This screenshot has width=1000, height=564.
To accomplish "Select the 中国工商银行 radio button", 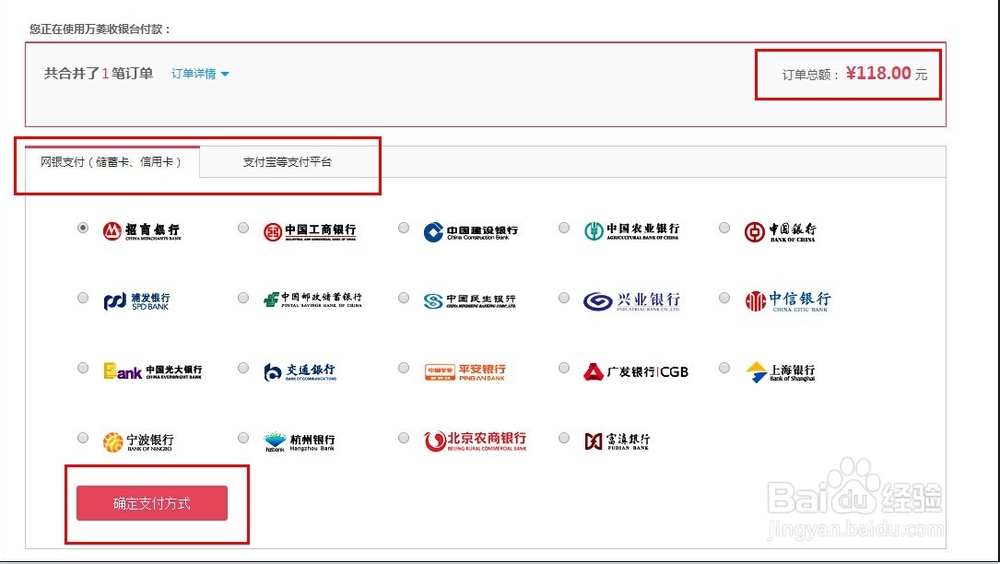I will point(243,228).
